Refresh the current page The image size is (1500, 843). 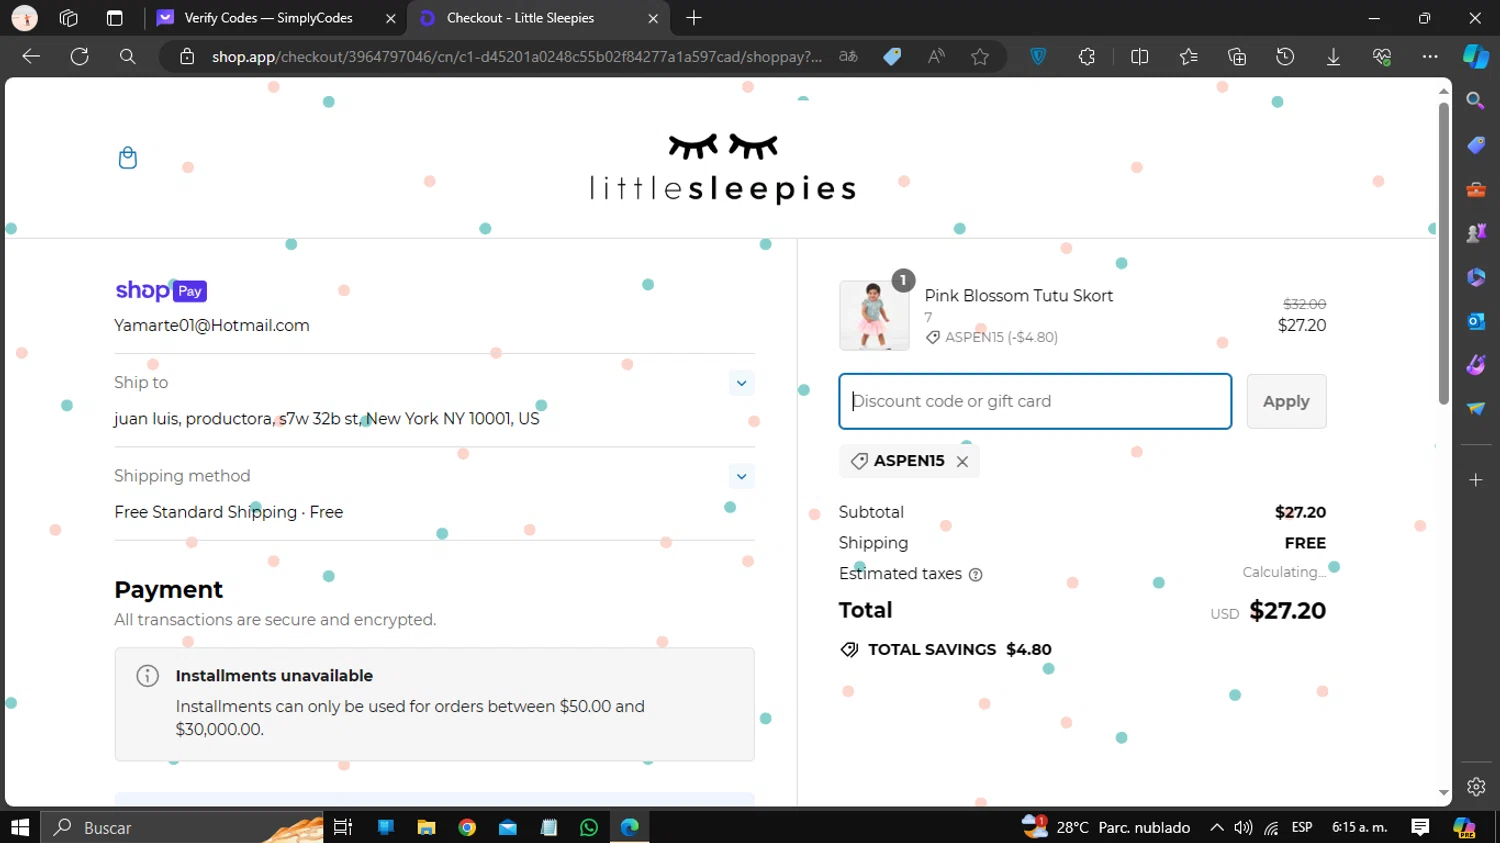(79, 56)
